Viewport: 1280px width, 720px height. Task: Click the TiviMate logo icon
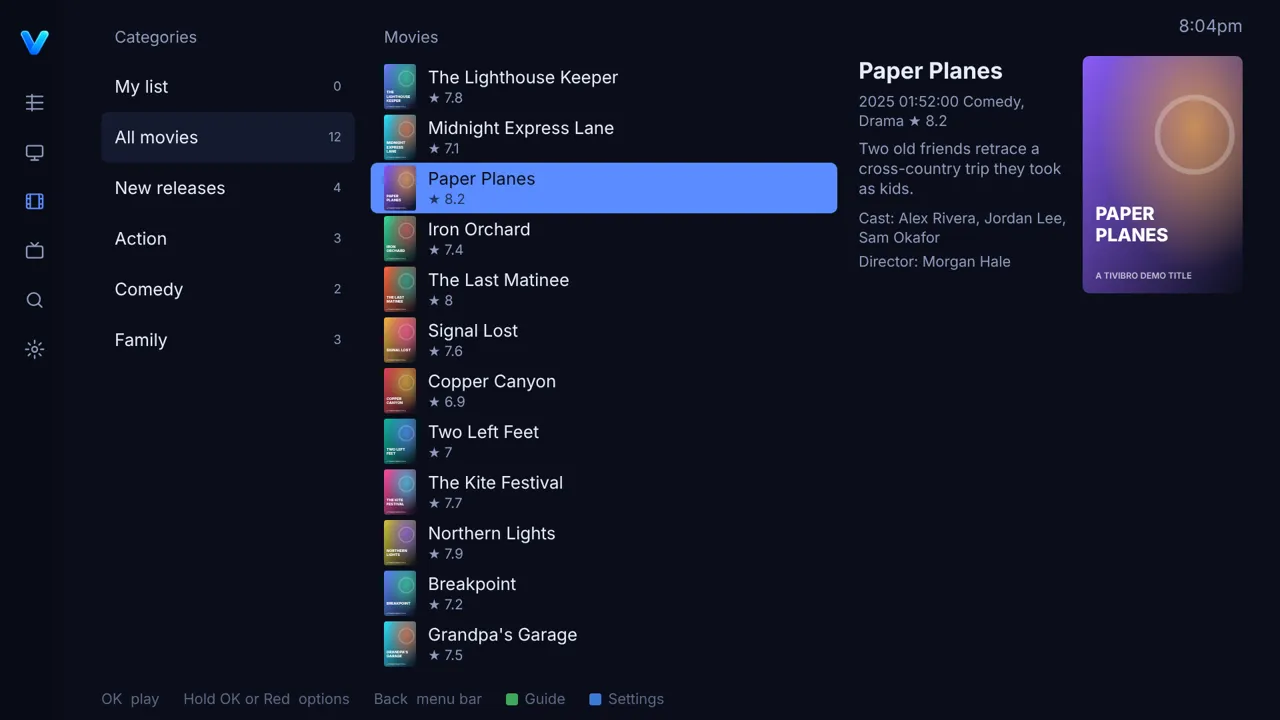point(34,42)
